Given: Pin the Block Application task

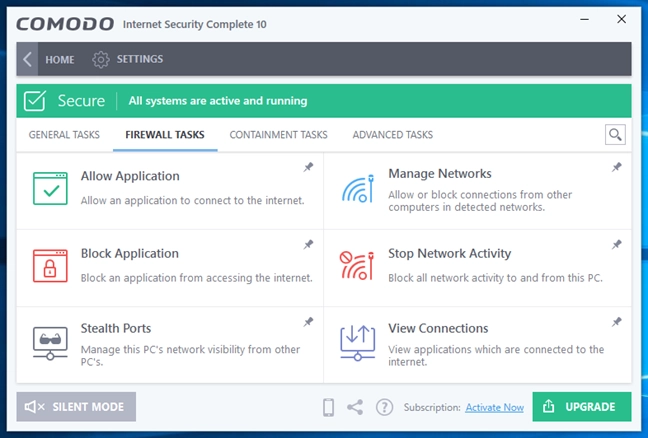Looking at the screenshot, I should tap(308, 245).
